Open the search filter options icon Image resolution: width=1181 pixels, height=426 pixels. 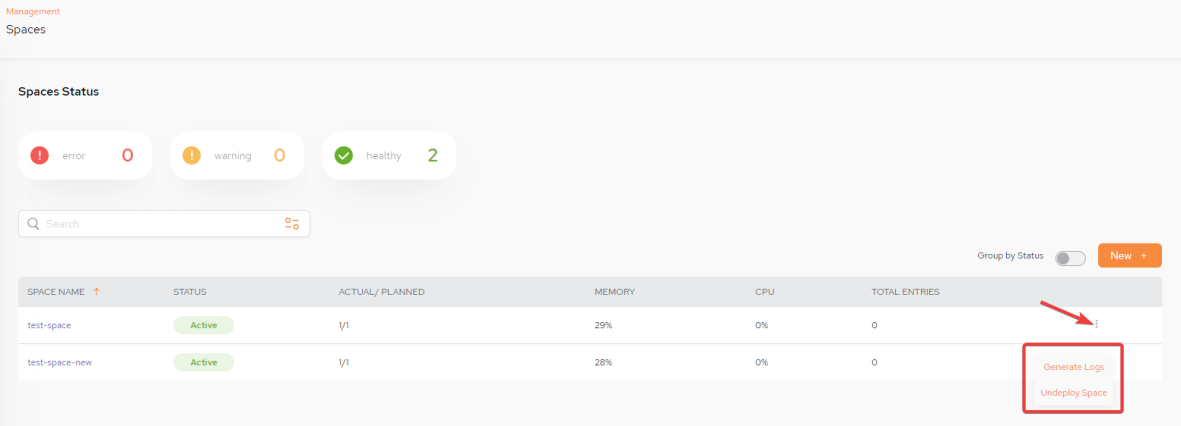tap(291, 224)
